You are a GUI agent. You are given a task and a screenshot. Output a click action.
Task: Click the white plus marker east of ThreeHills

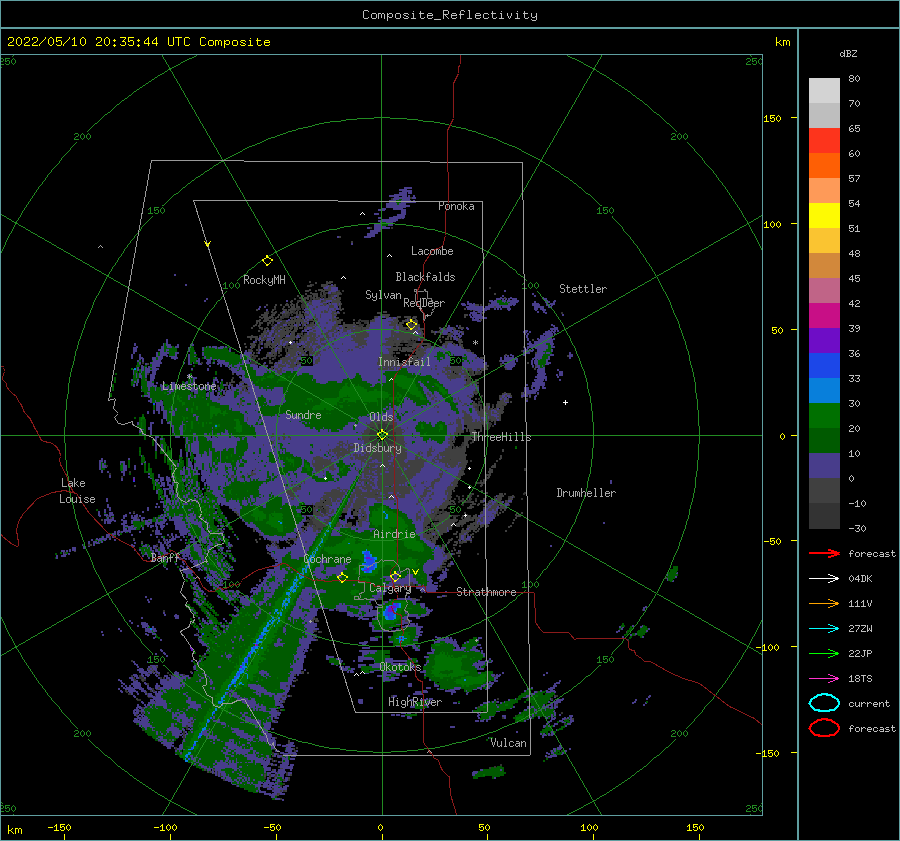(x=565, y=402)
